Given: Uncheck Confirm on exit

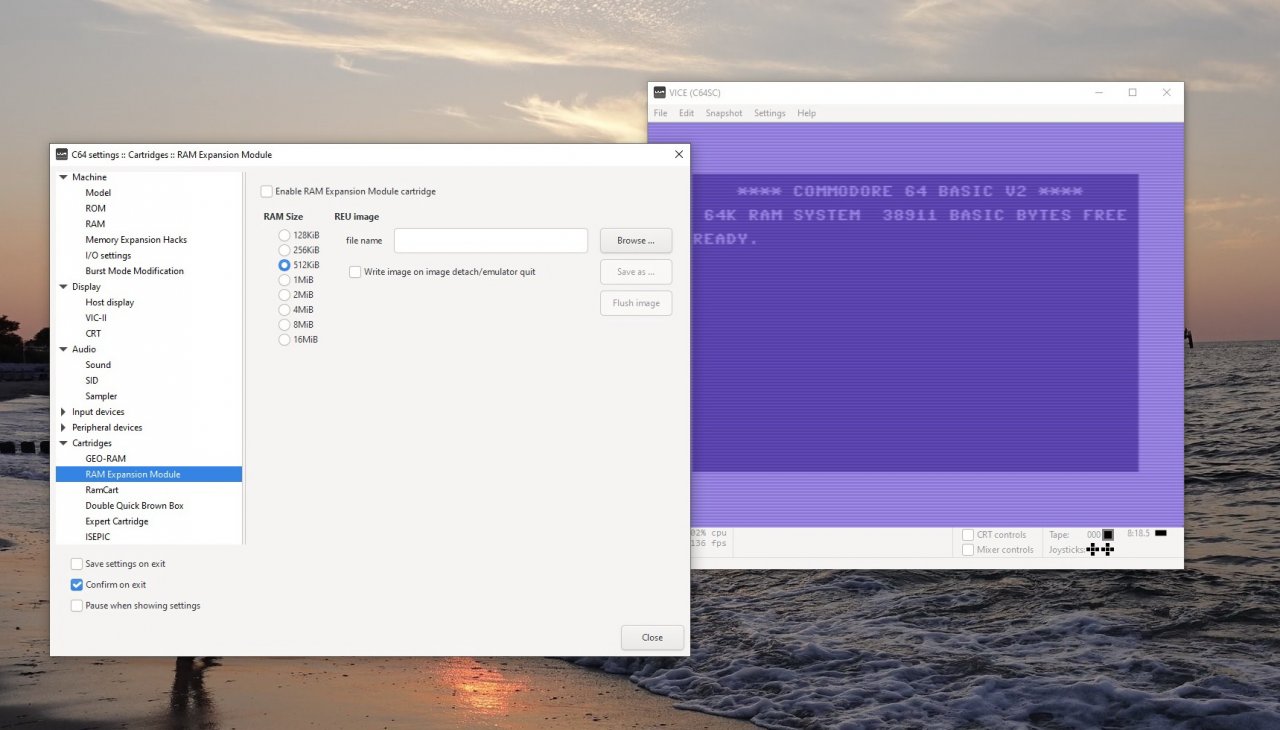Looking at the screenshot, I should point(77,585).
